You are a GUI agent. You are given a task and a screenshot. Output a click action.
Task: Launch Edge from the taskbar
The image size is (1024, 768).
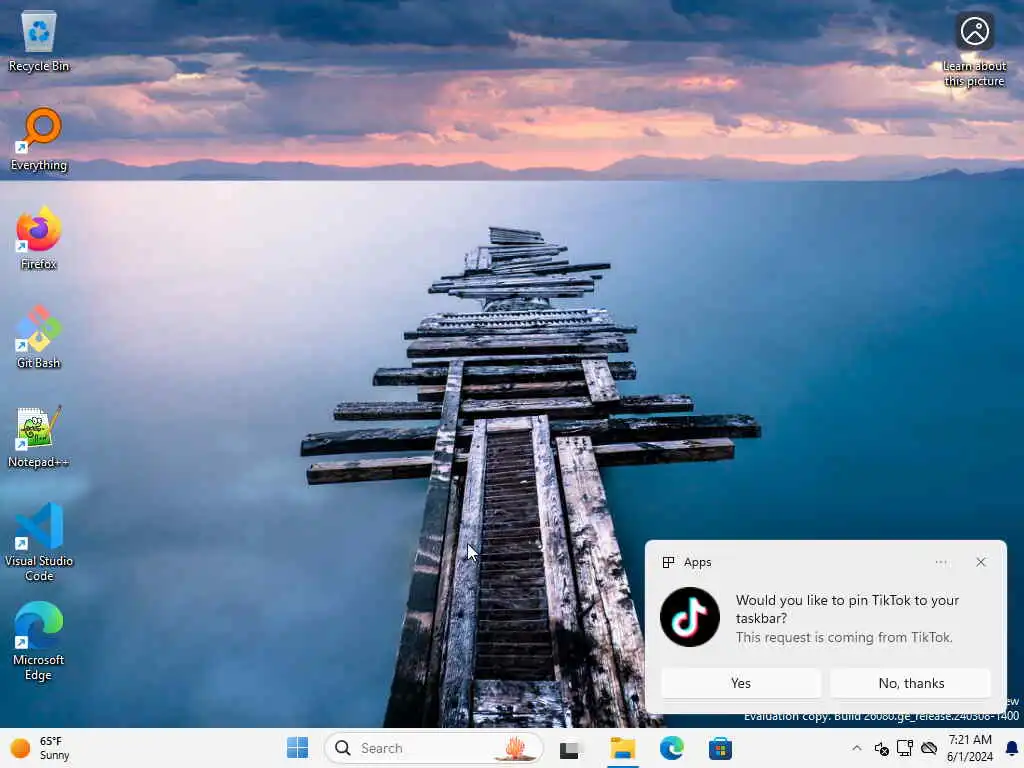pos(671,748)
